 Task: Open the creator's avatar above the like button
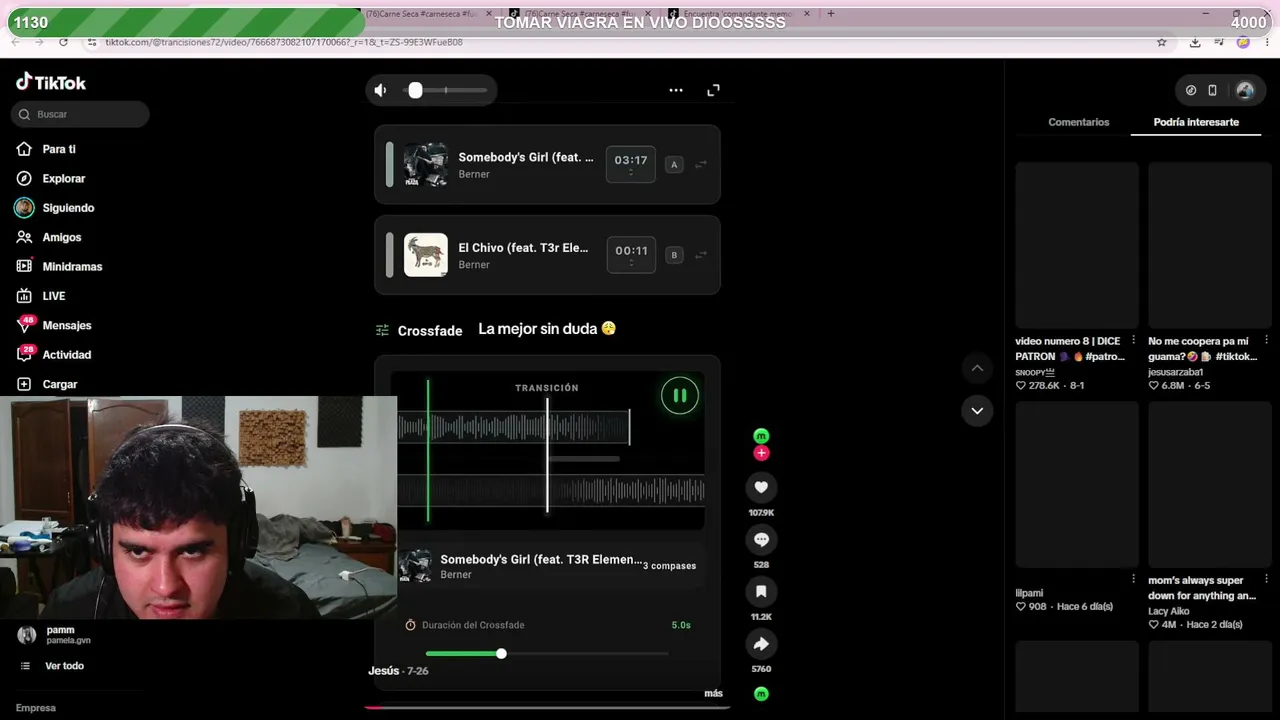tap(761, 436)
